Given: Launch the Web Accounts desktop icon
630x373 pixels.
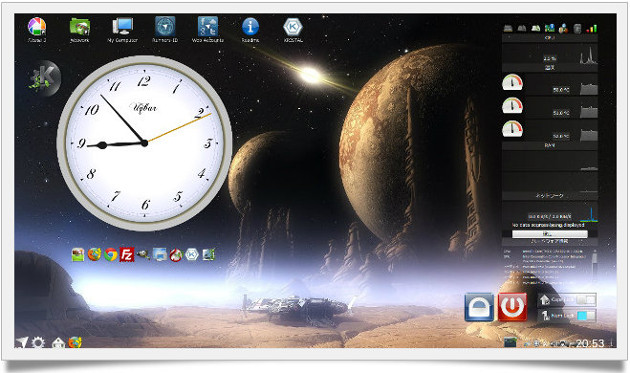Looking at the screenshot, I should pos(207,27).
